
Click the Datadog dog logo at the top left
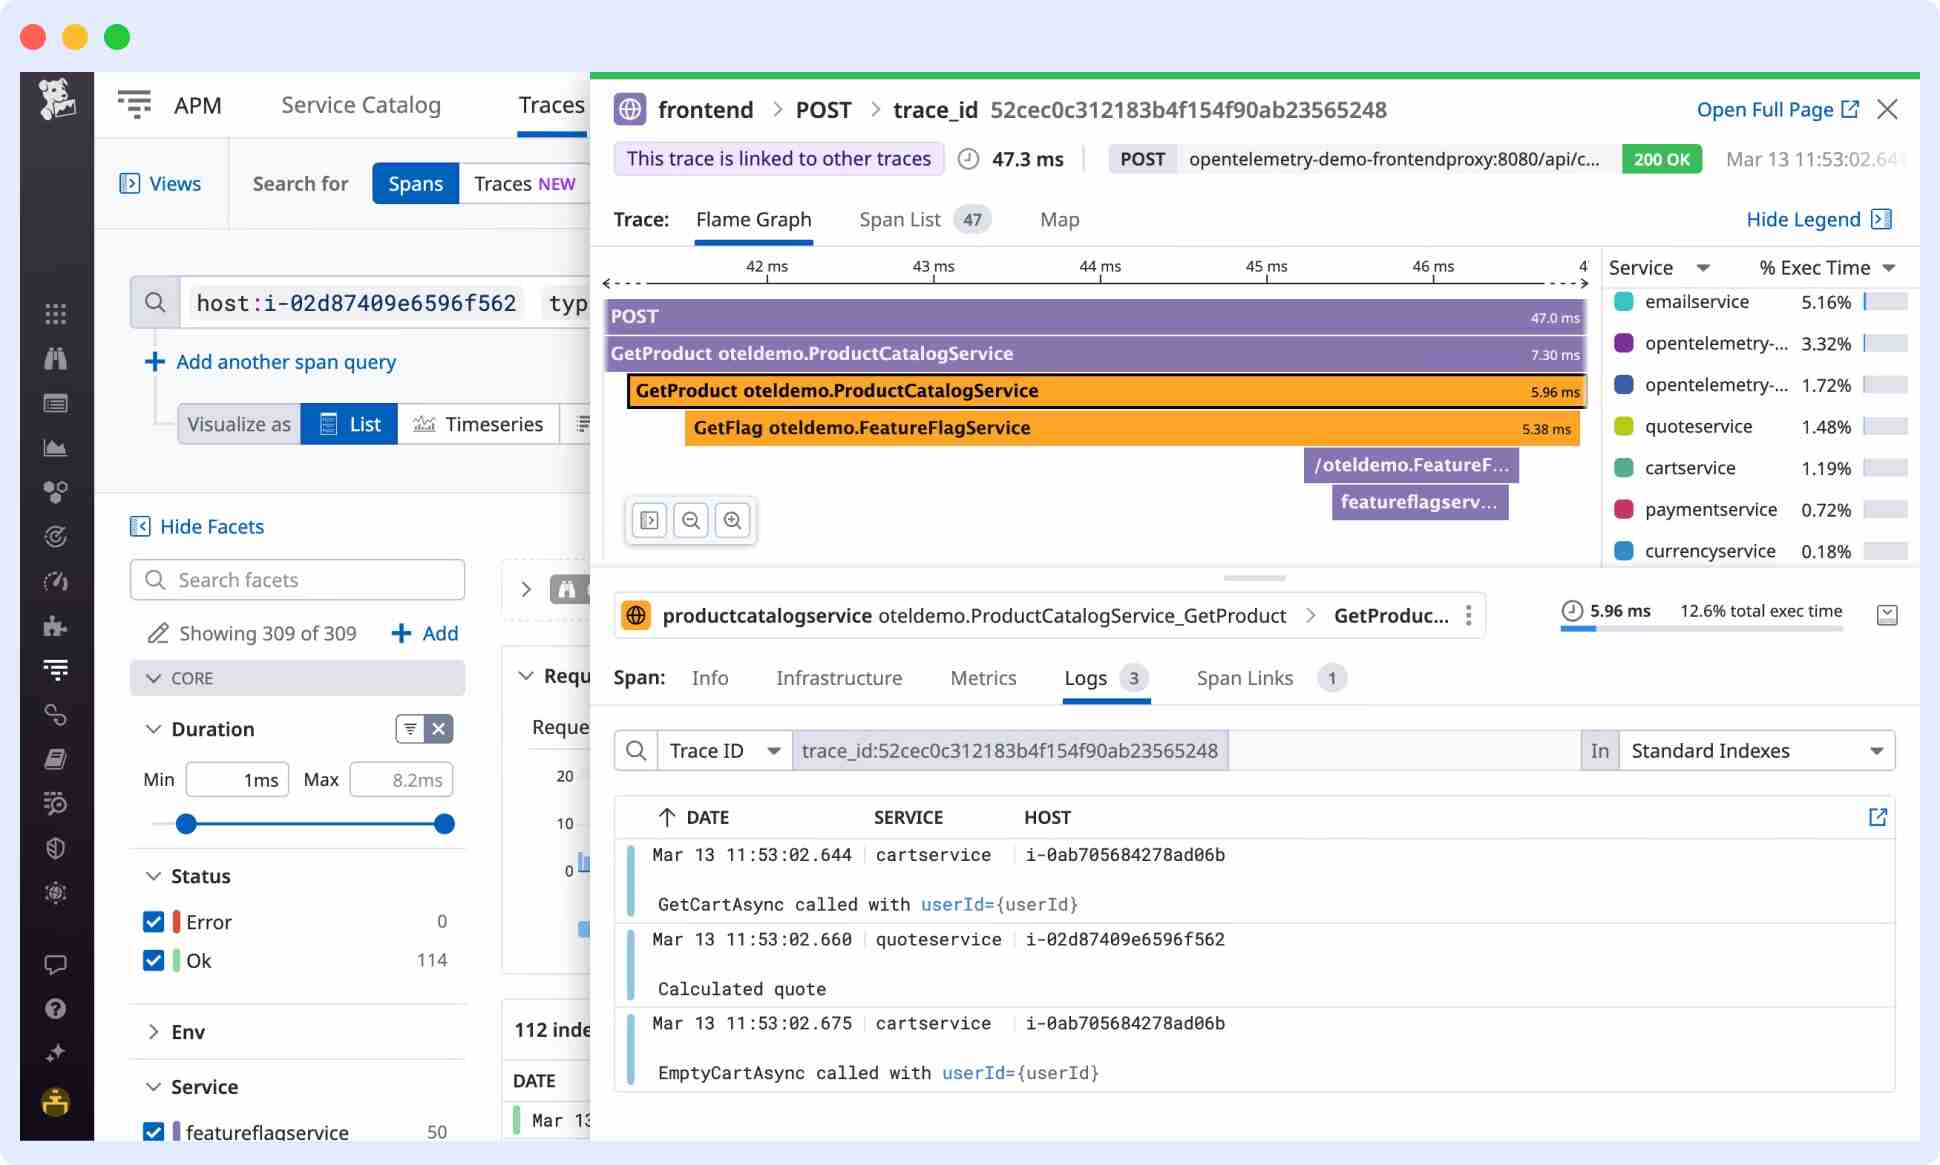pos(57,98)
